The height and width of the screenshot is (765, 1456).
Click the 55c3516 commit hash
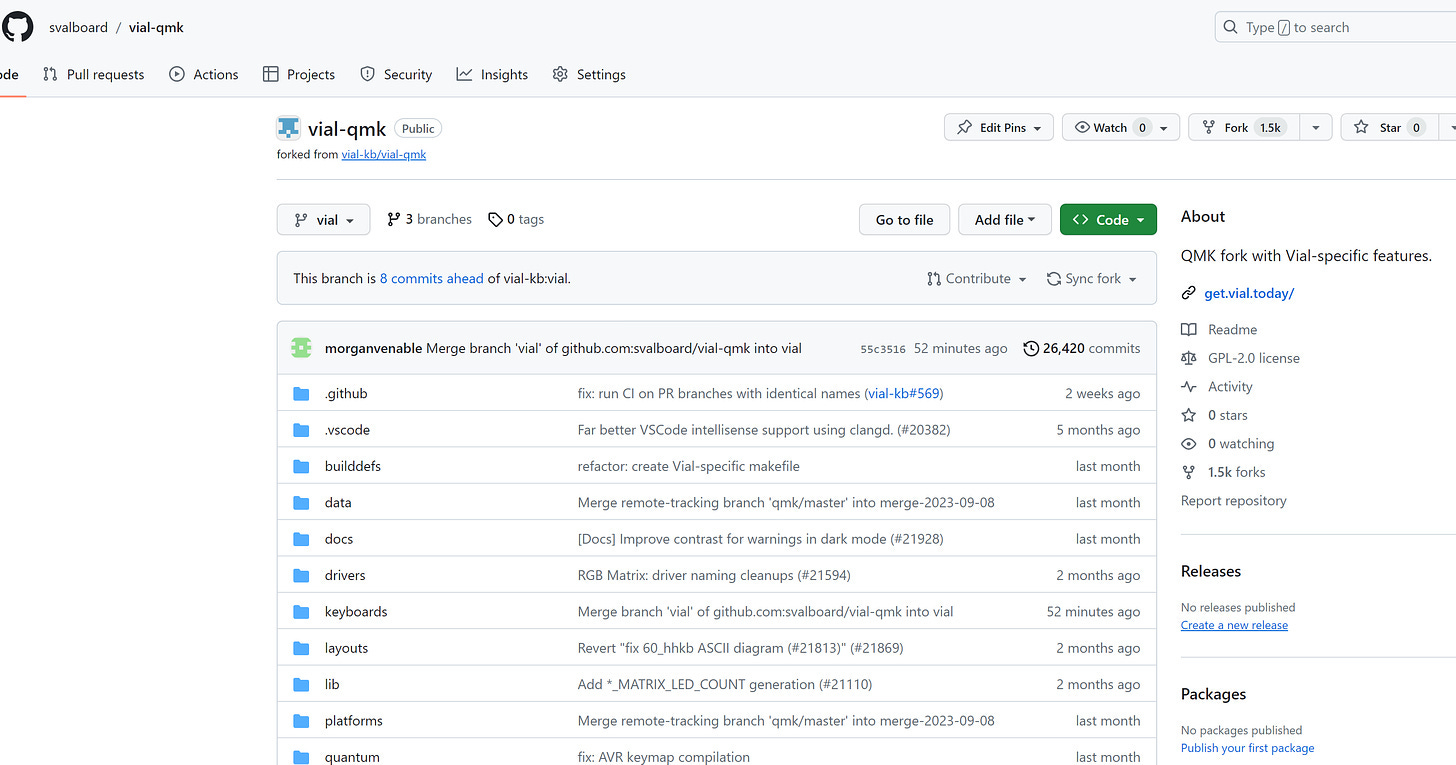click(883, 349)
